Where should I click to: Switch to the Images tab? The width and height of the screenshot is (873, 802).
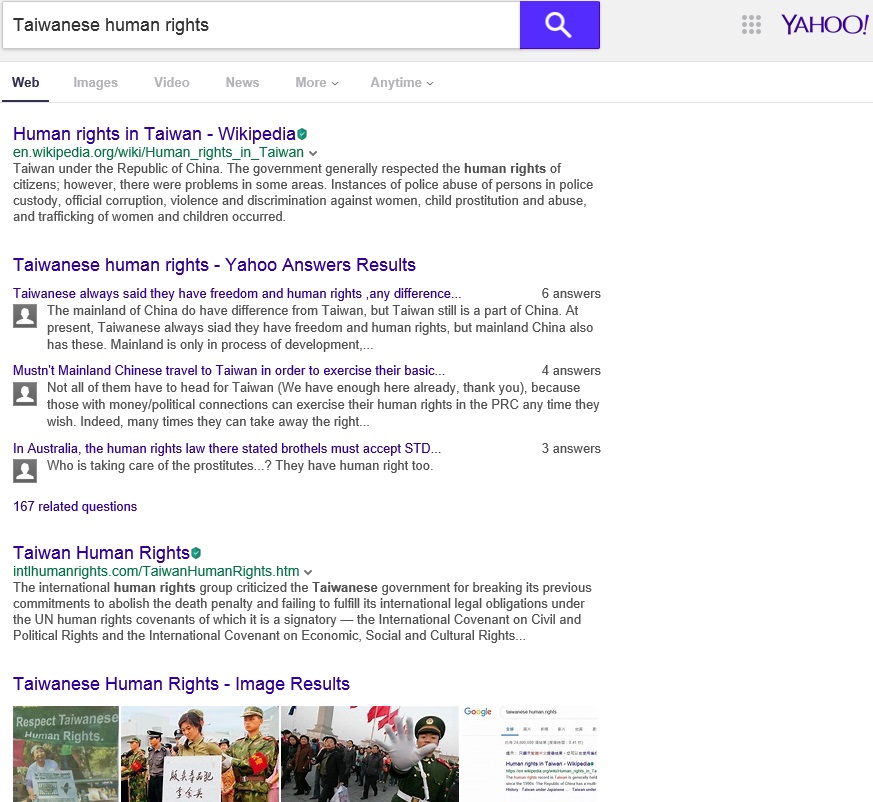point(95,83)
